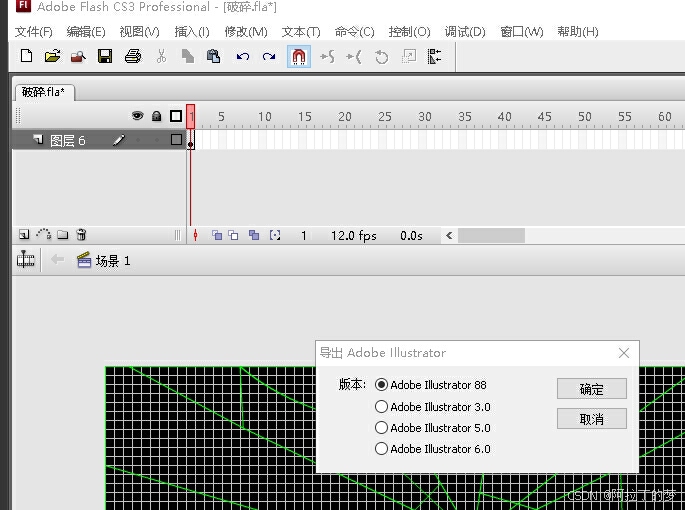The height and width of the screenshot is (510, 685).
Task: Toggle the outline square for all layers
Action: click(x=176, y=116)
